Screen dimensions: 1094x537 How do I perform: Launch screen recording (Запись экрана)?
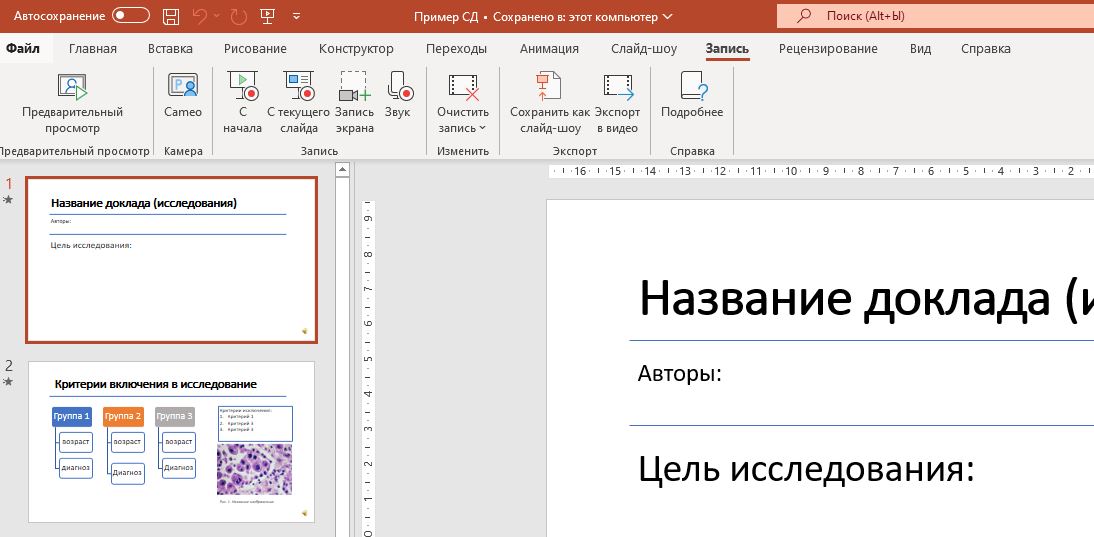[354, 88]
